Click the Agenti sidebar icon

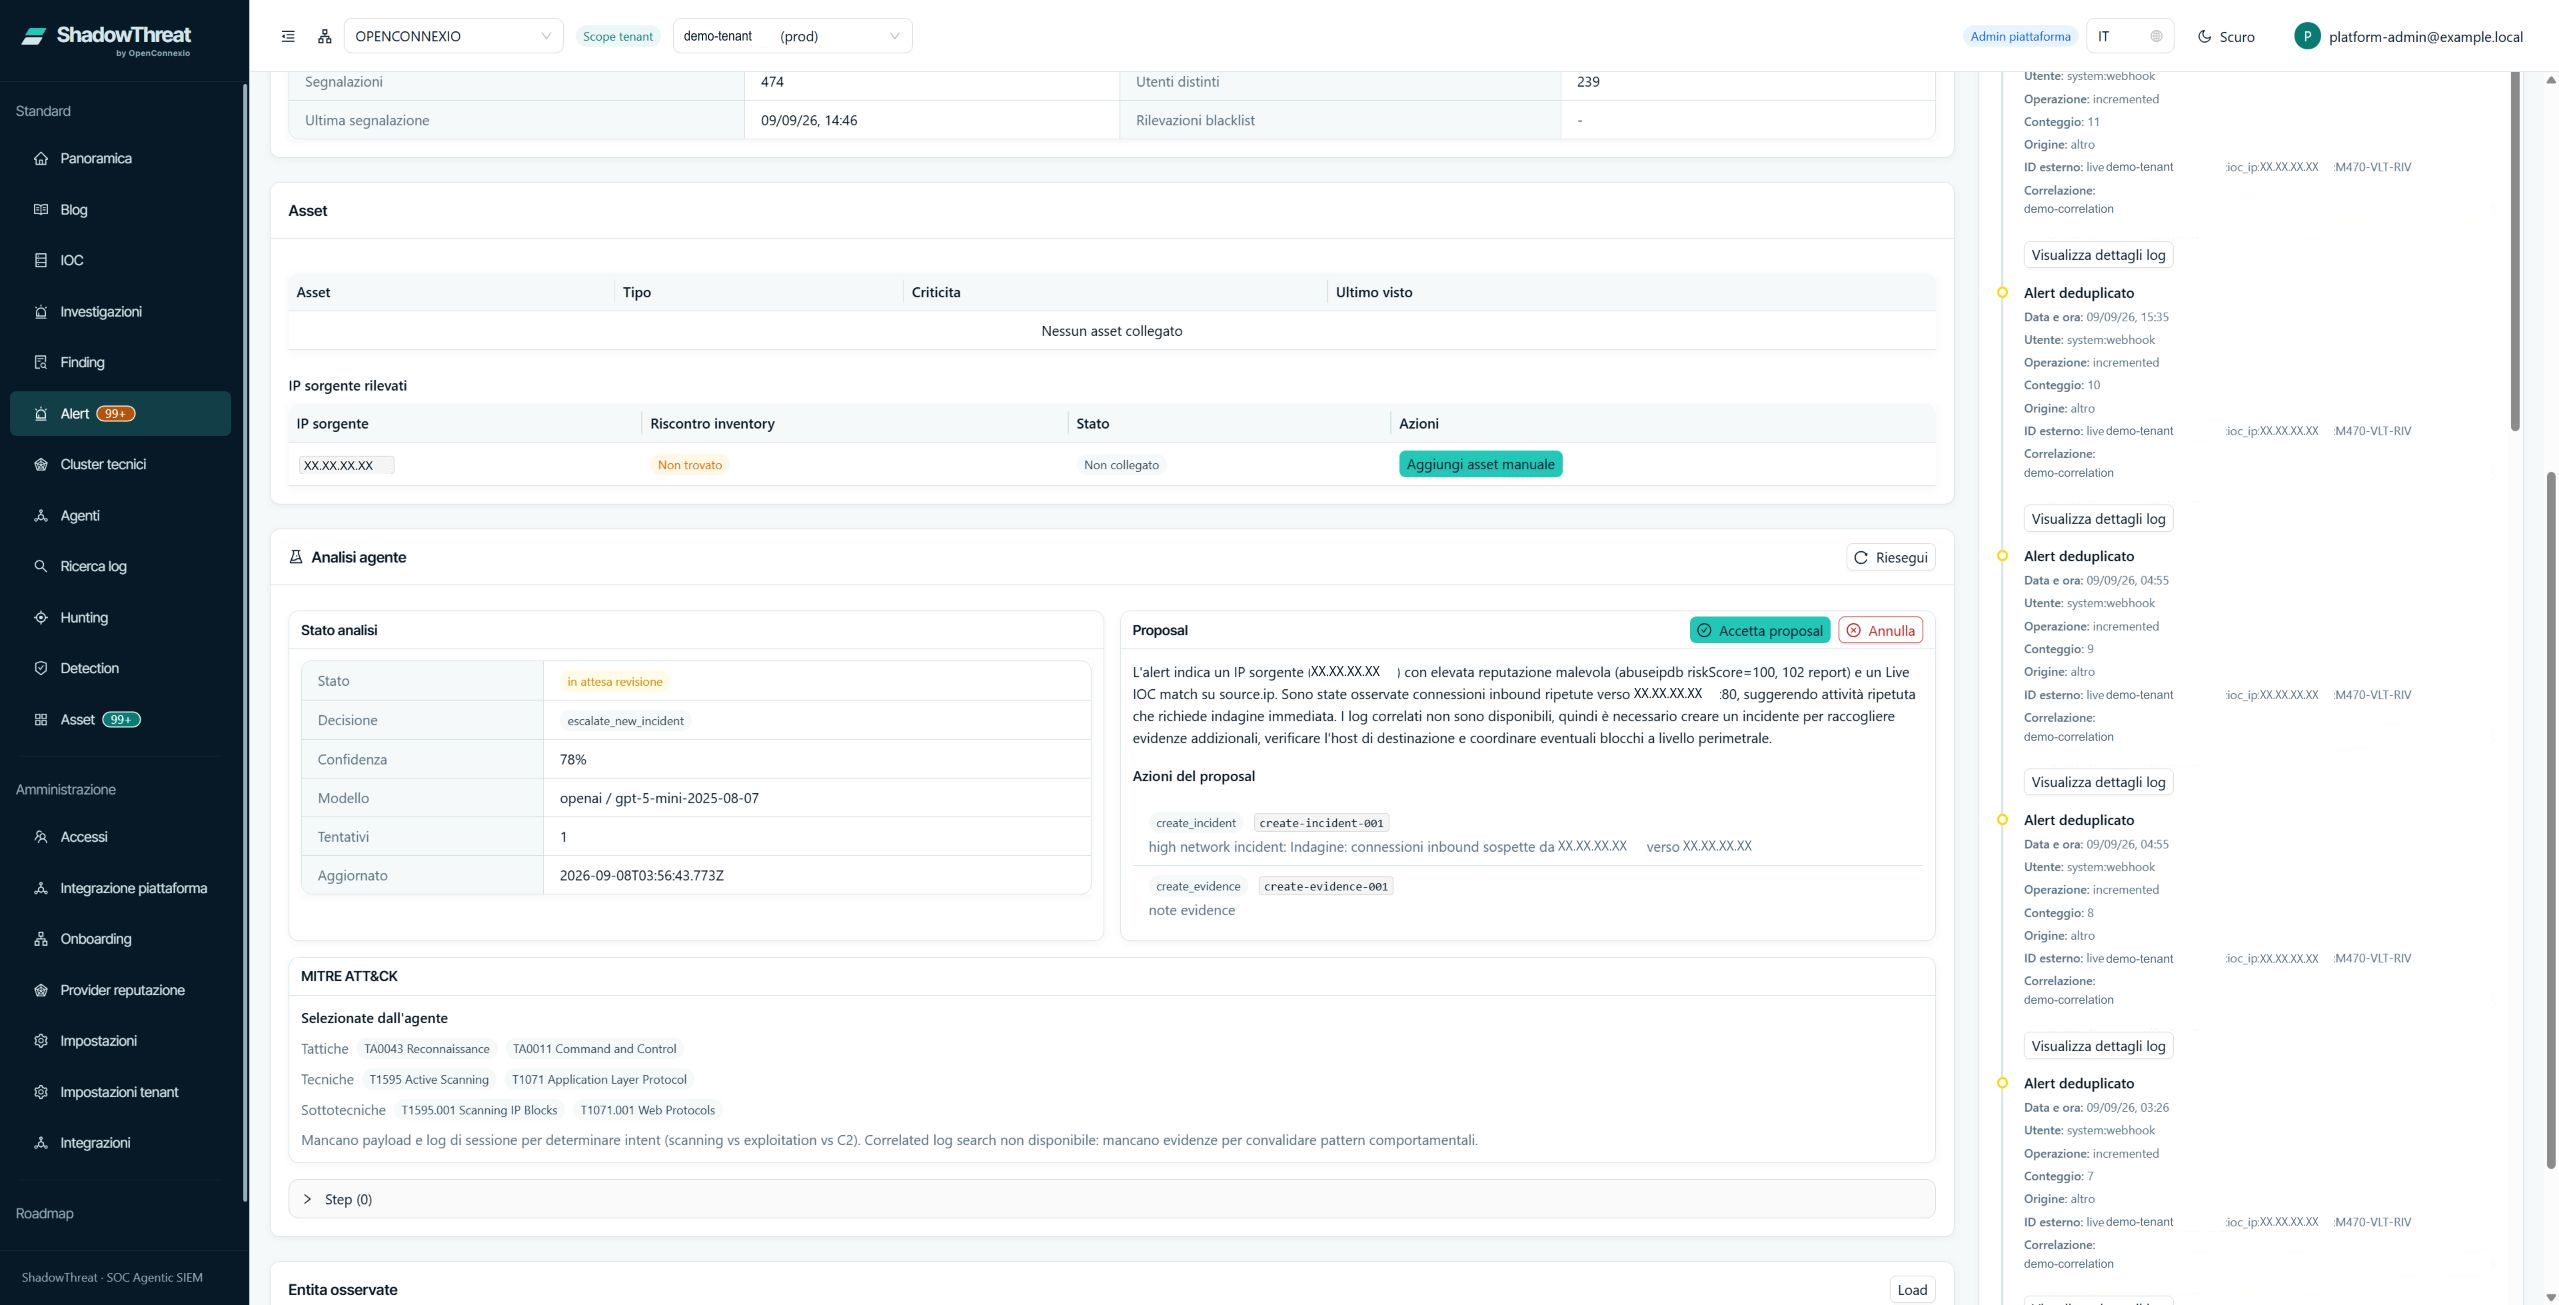click(41, 515)
